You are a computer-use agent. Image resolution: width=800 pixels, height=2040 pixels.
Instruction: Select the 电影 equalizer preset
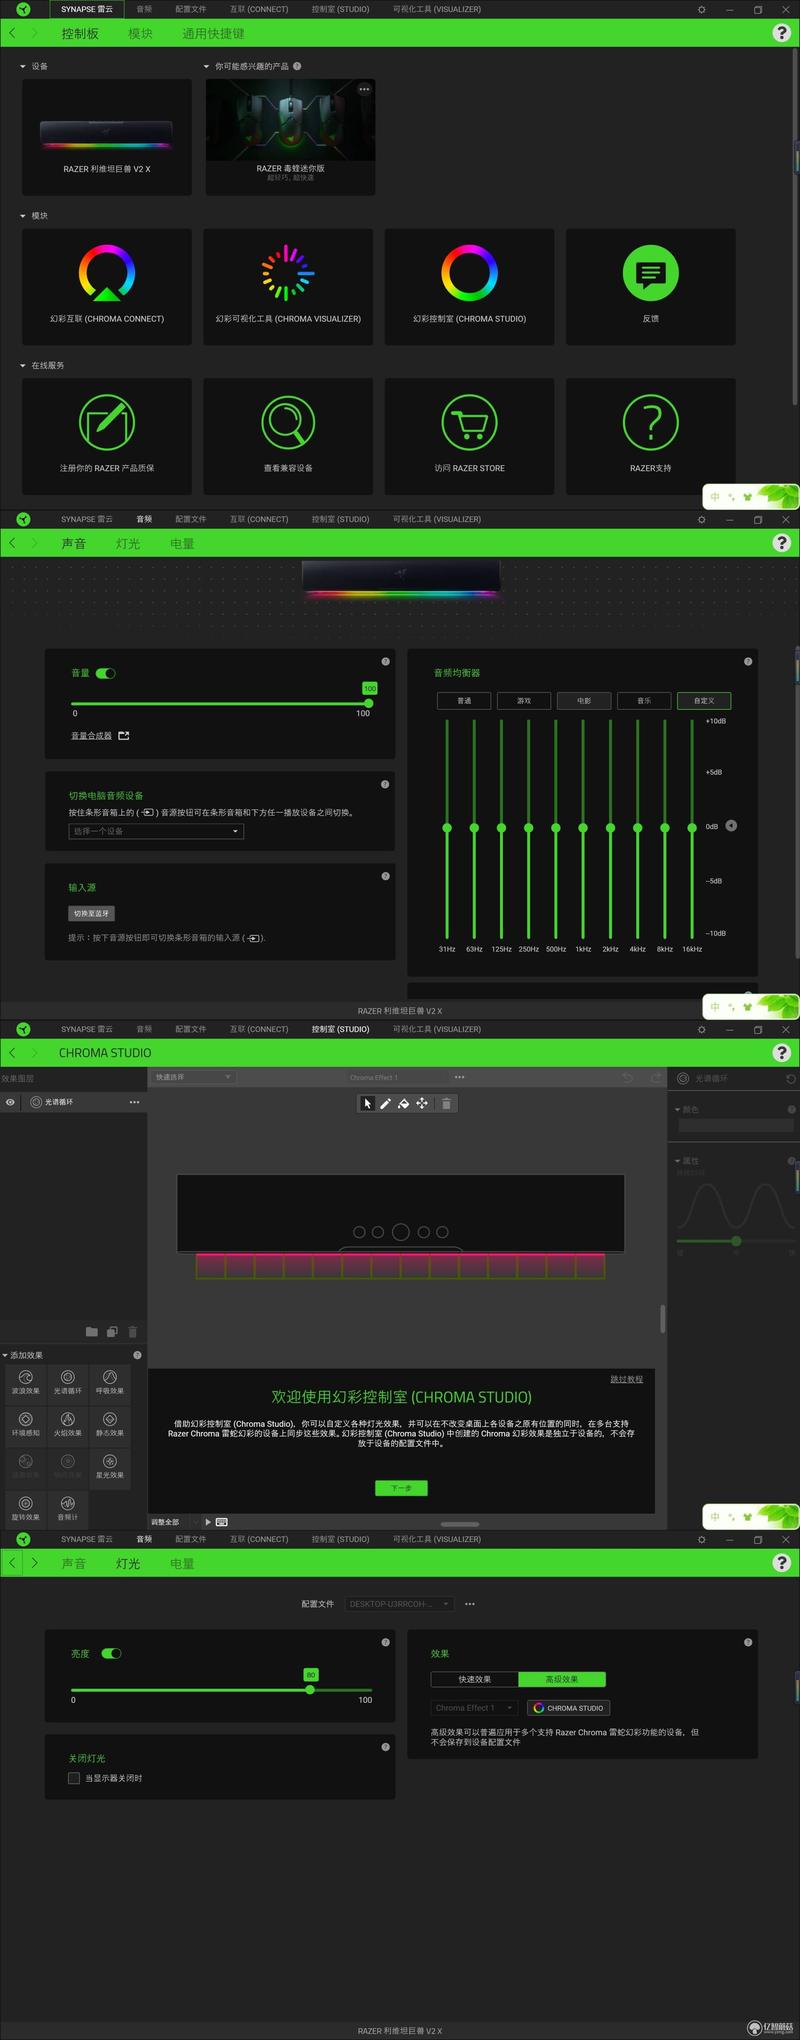coord(584,700)
